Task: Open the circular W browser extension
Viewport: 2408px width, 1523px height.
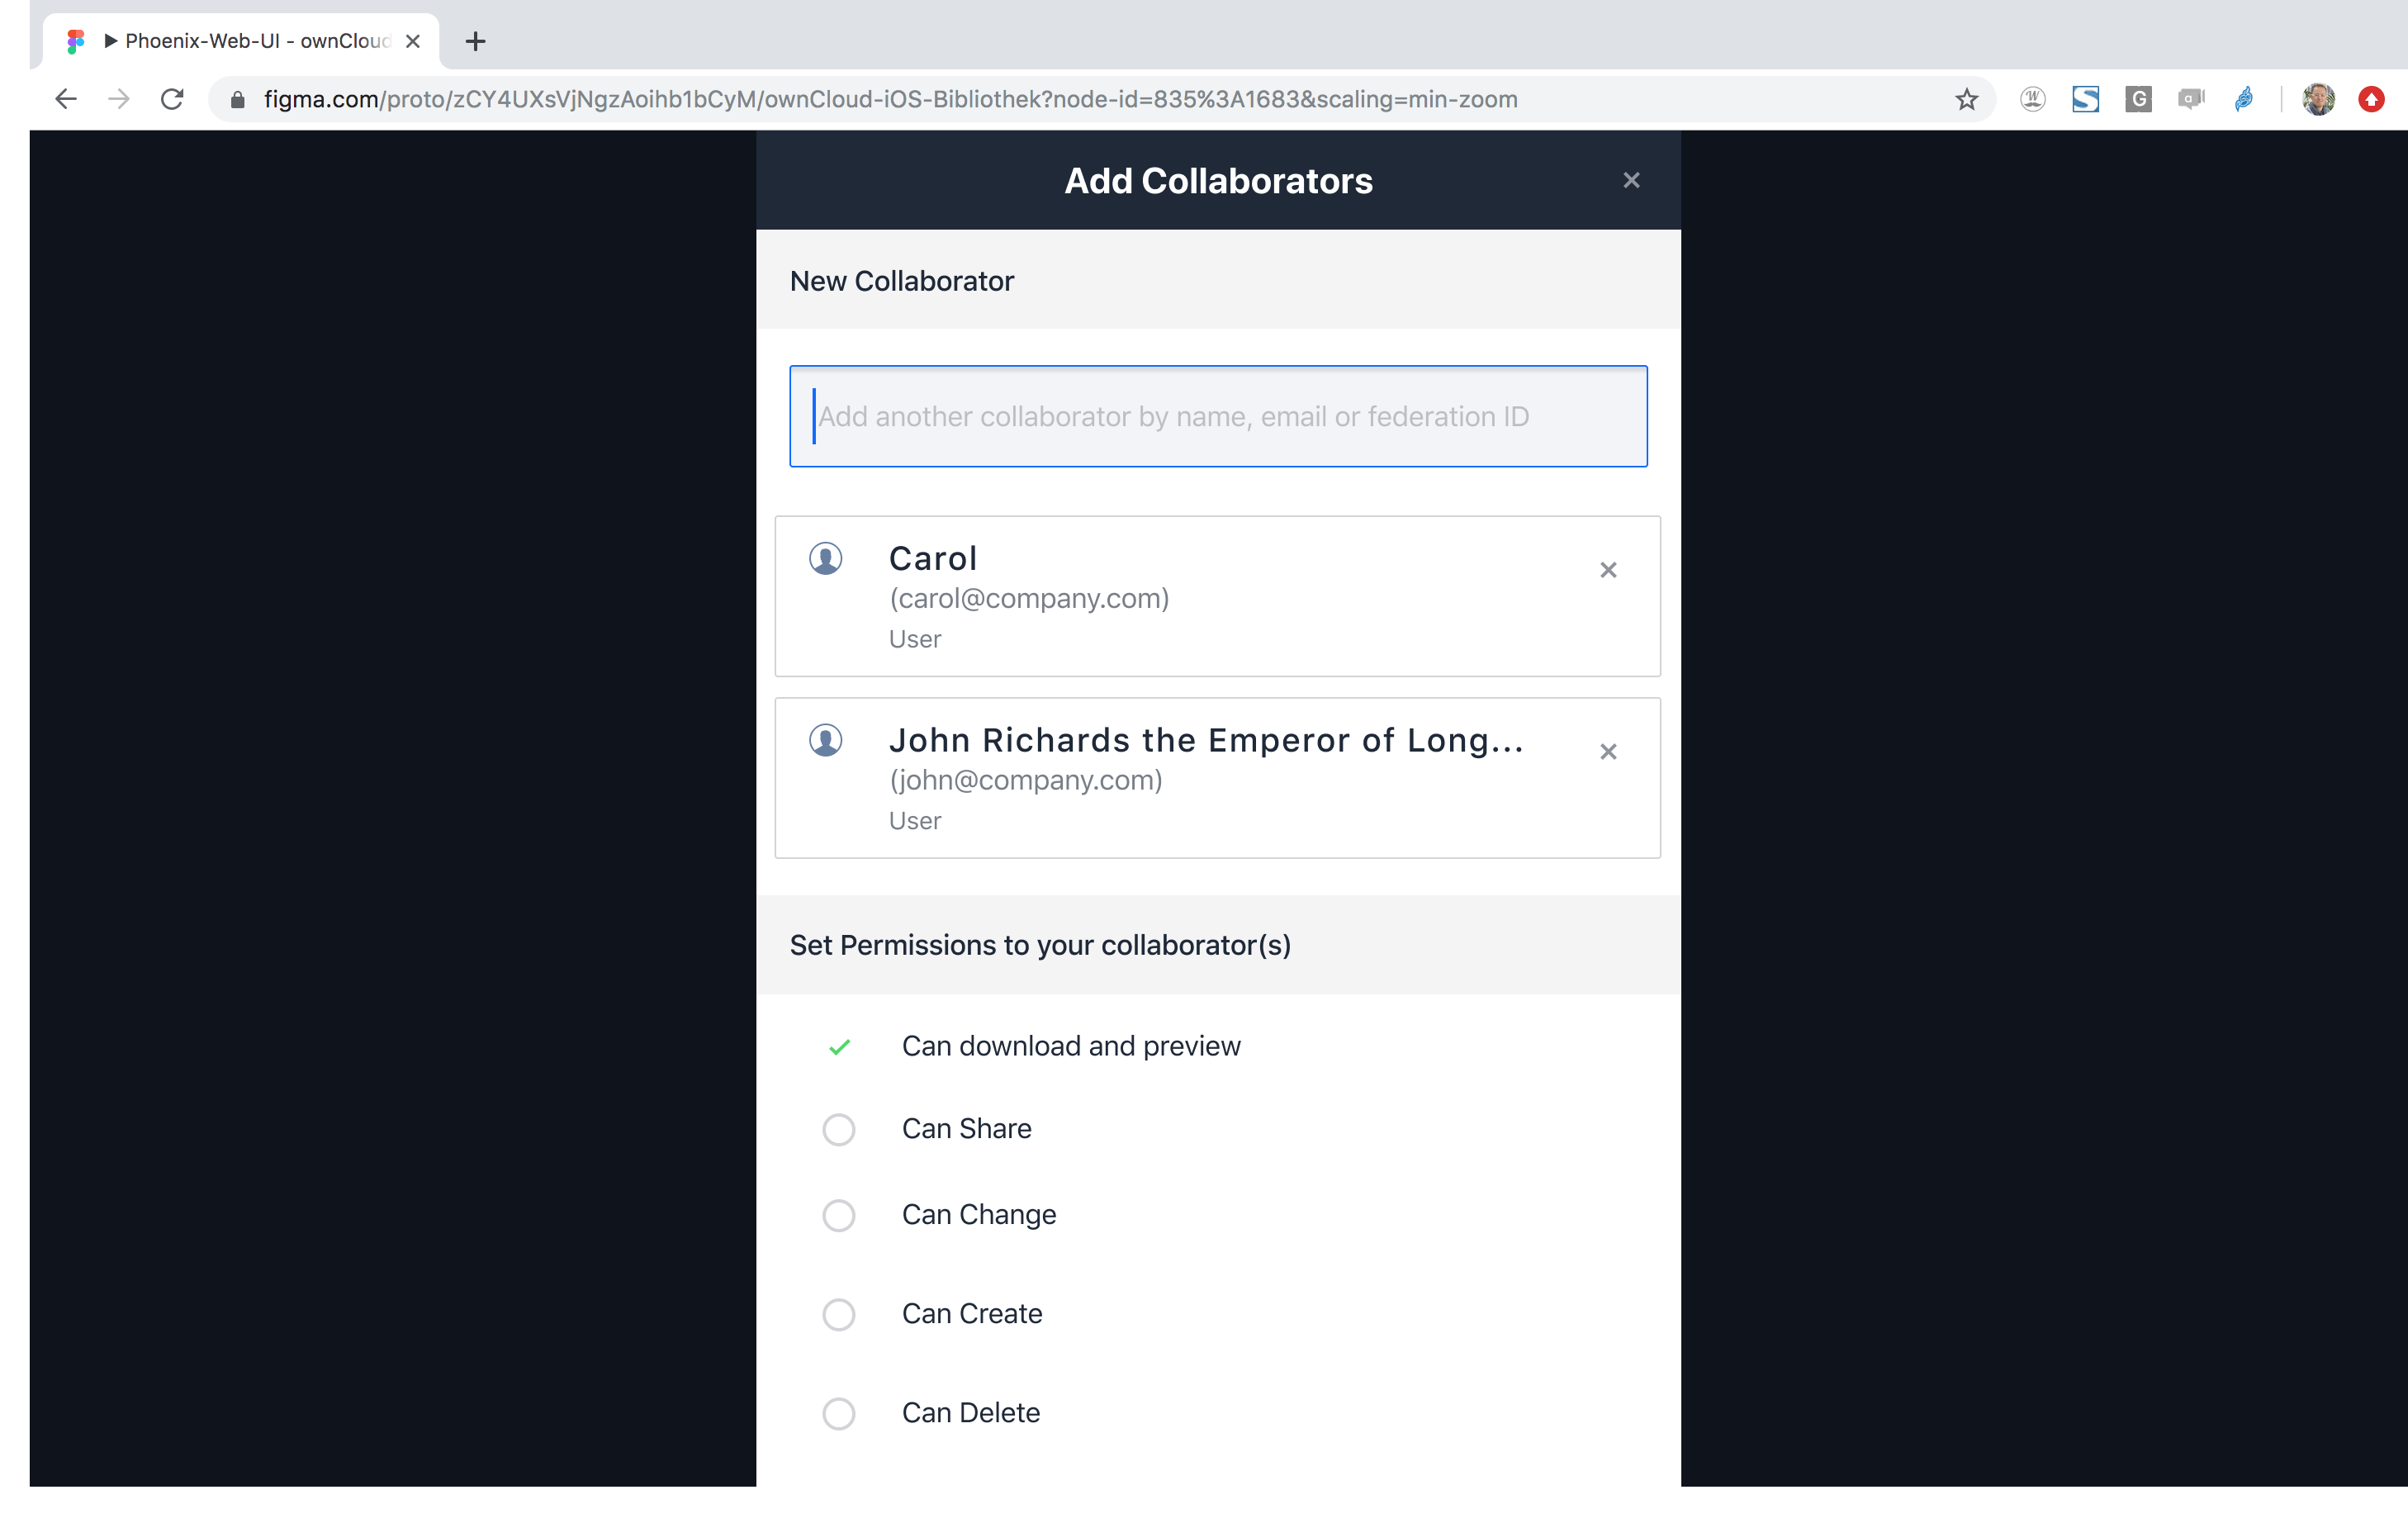Action: pyautogui.click(x=2032, y=99)
